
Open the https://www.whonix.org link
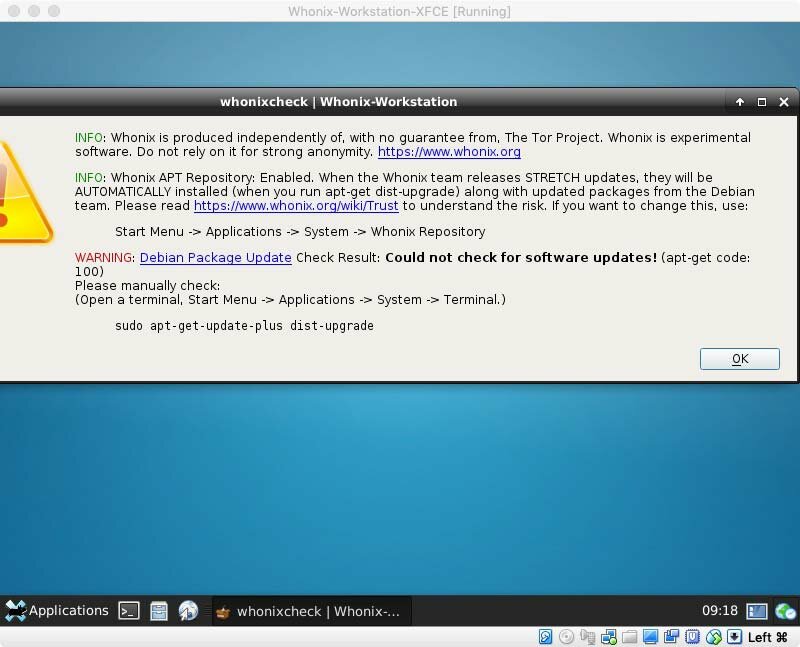coord(449,152)
